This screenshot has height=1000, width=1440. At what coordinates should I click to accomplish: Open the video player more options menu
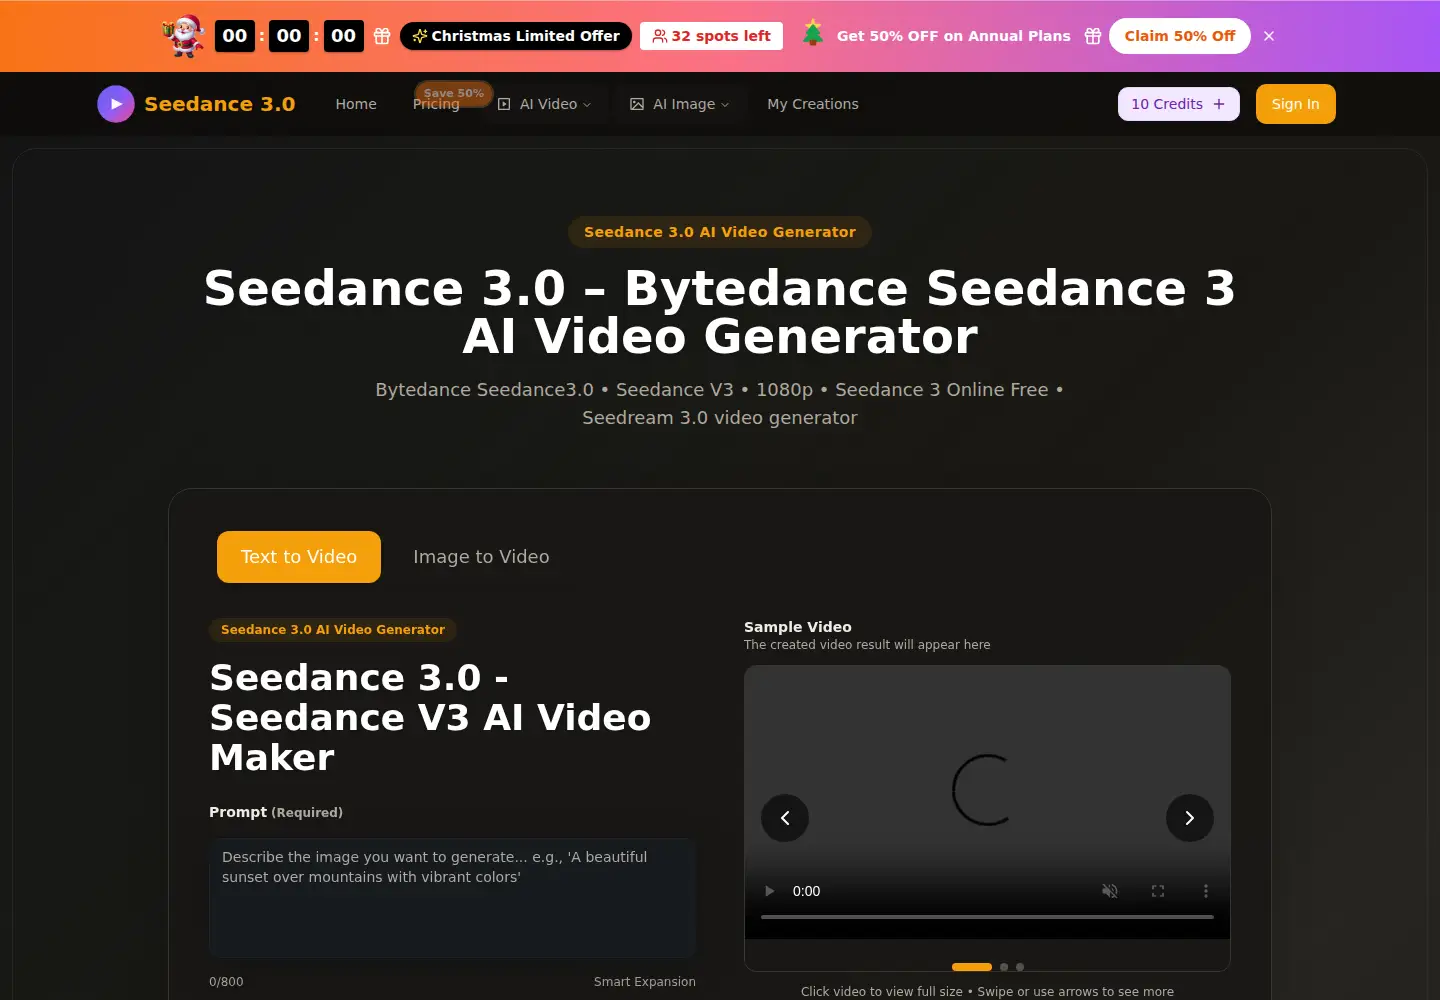click(x=1206, y=891)
